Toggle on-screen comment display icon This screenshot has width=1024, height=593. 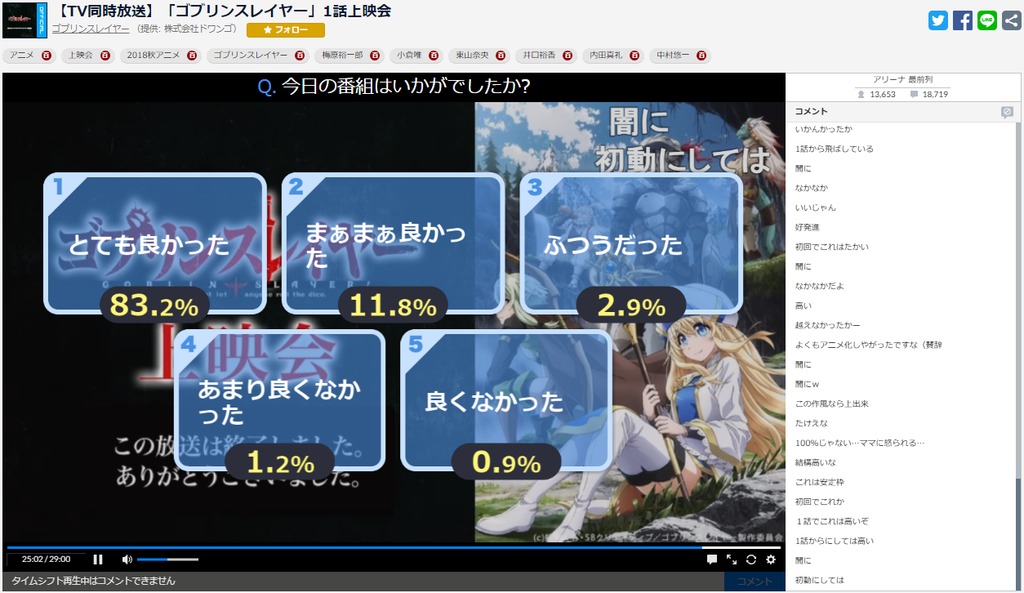[712, 559]
